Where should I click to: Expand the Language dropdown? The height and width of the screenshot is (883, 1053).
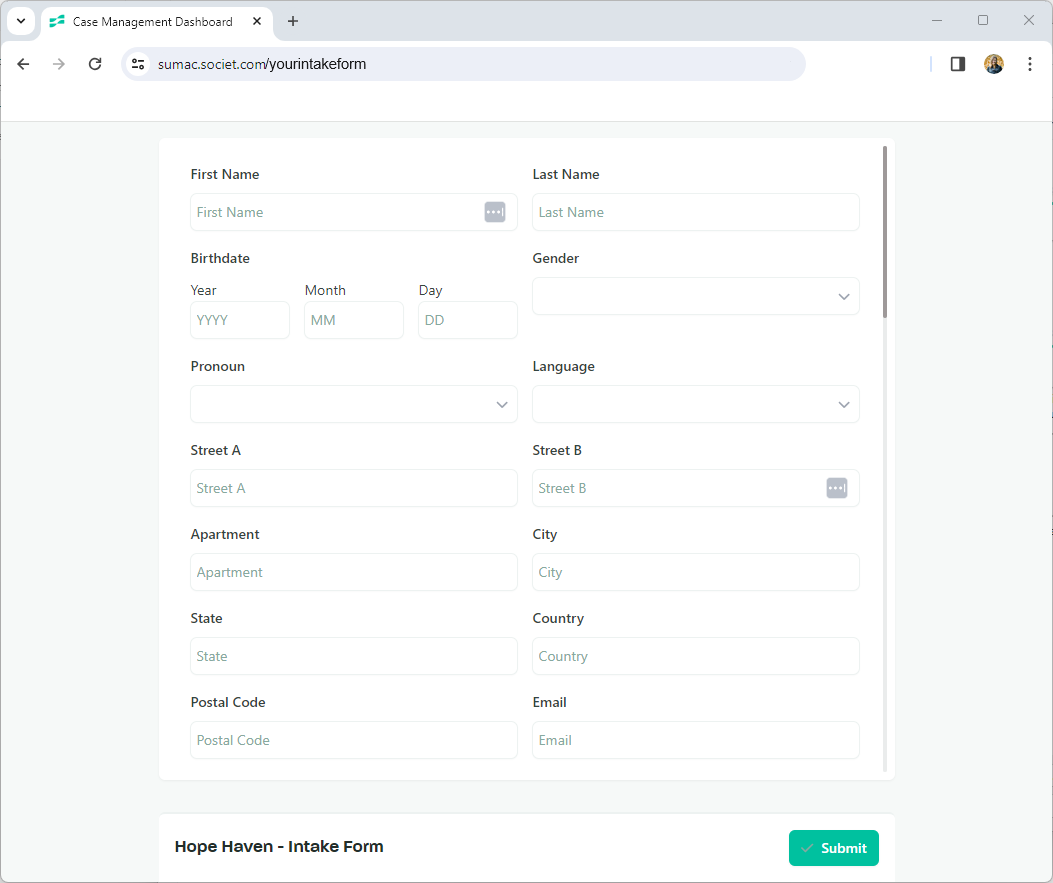click(696, 404)
